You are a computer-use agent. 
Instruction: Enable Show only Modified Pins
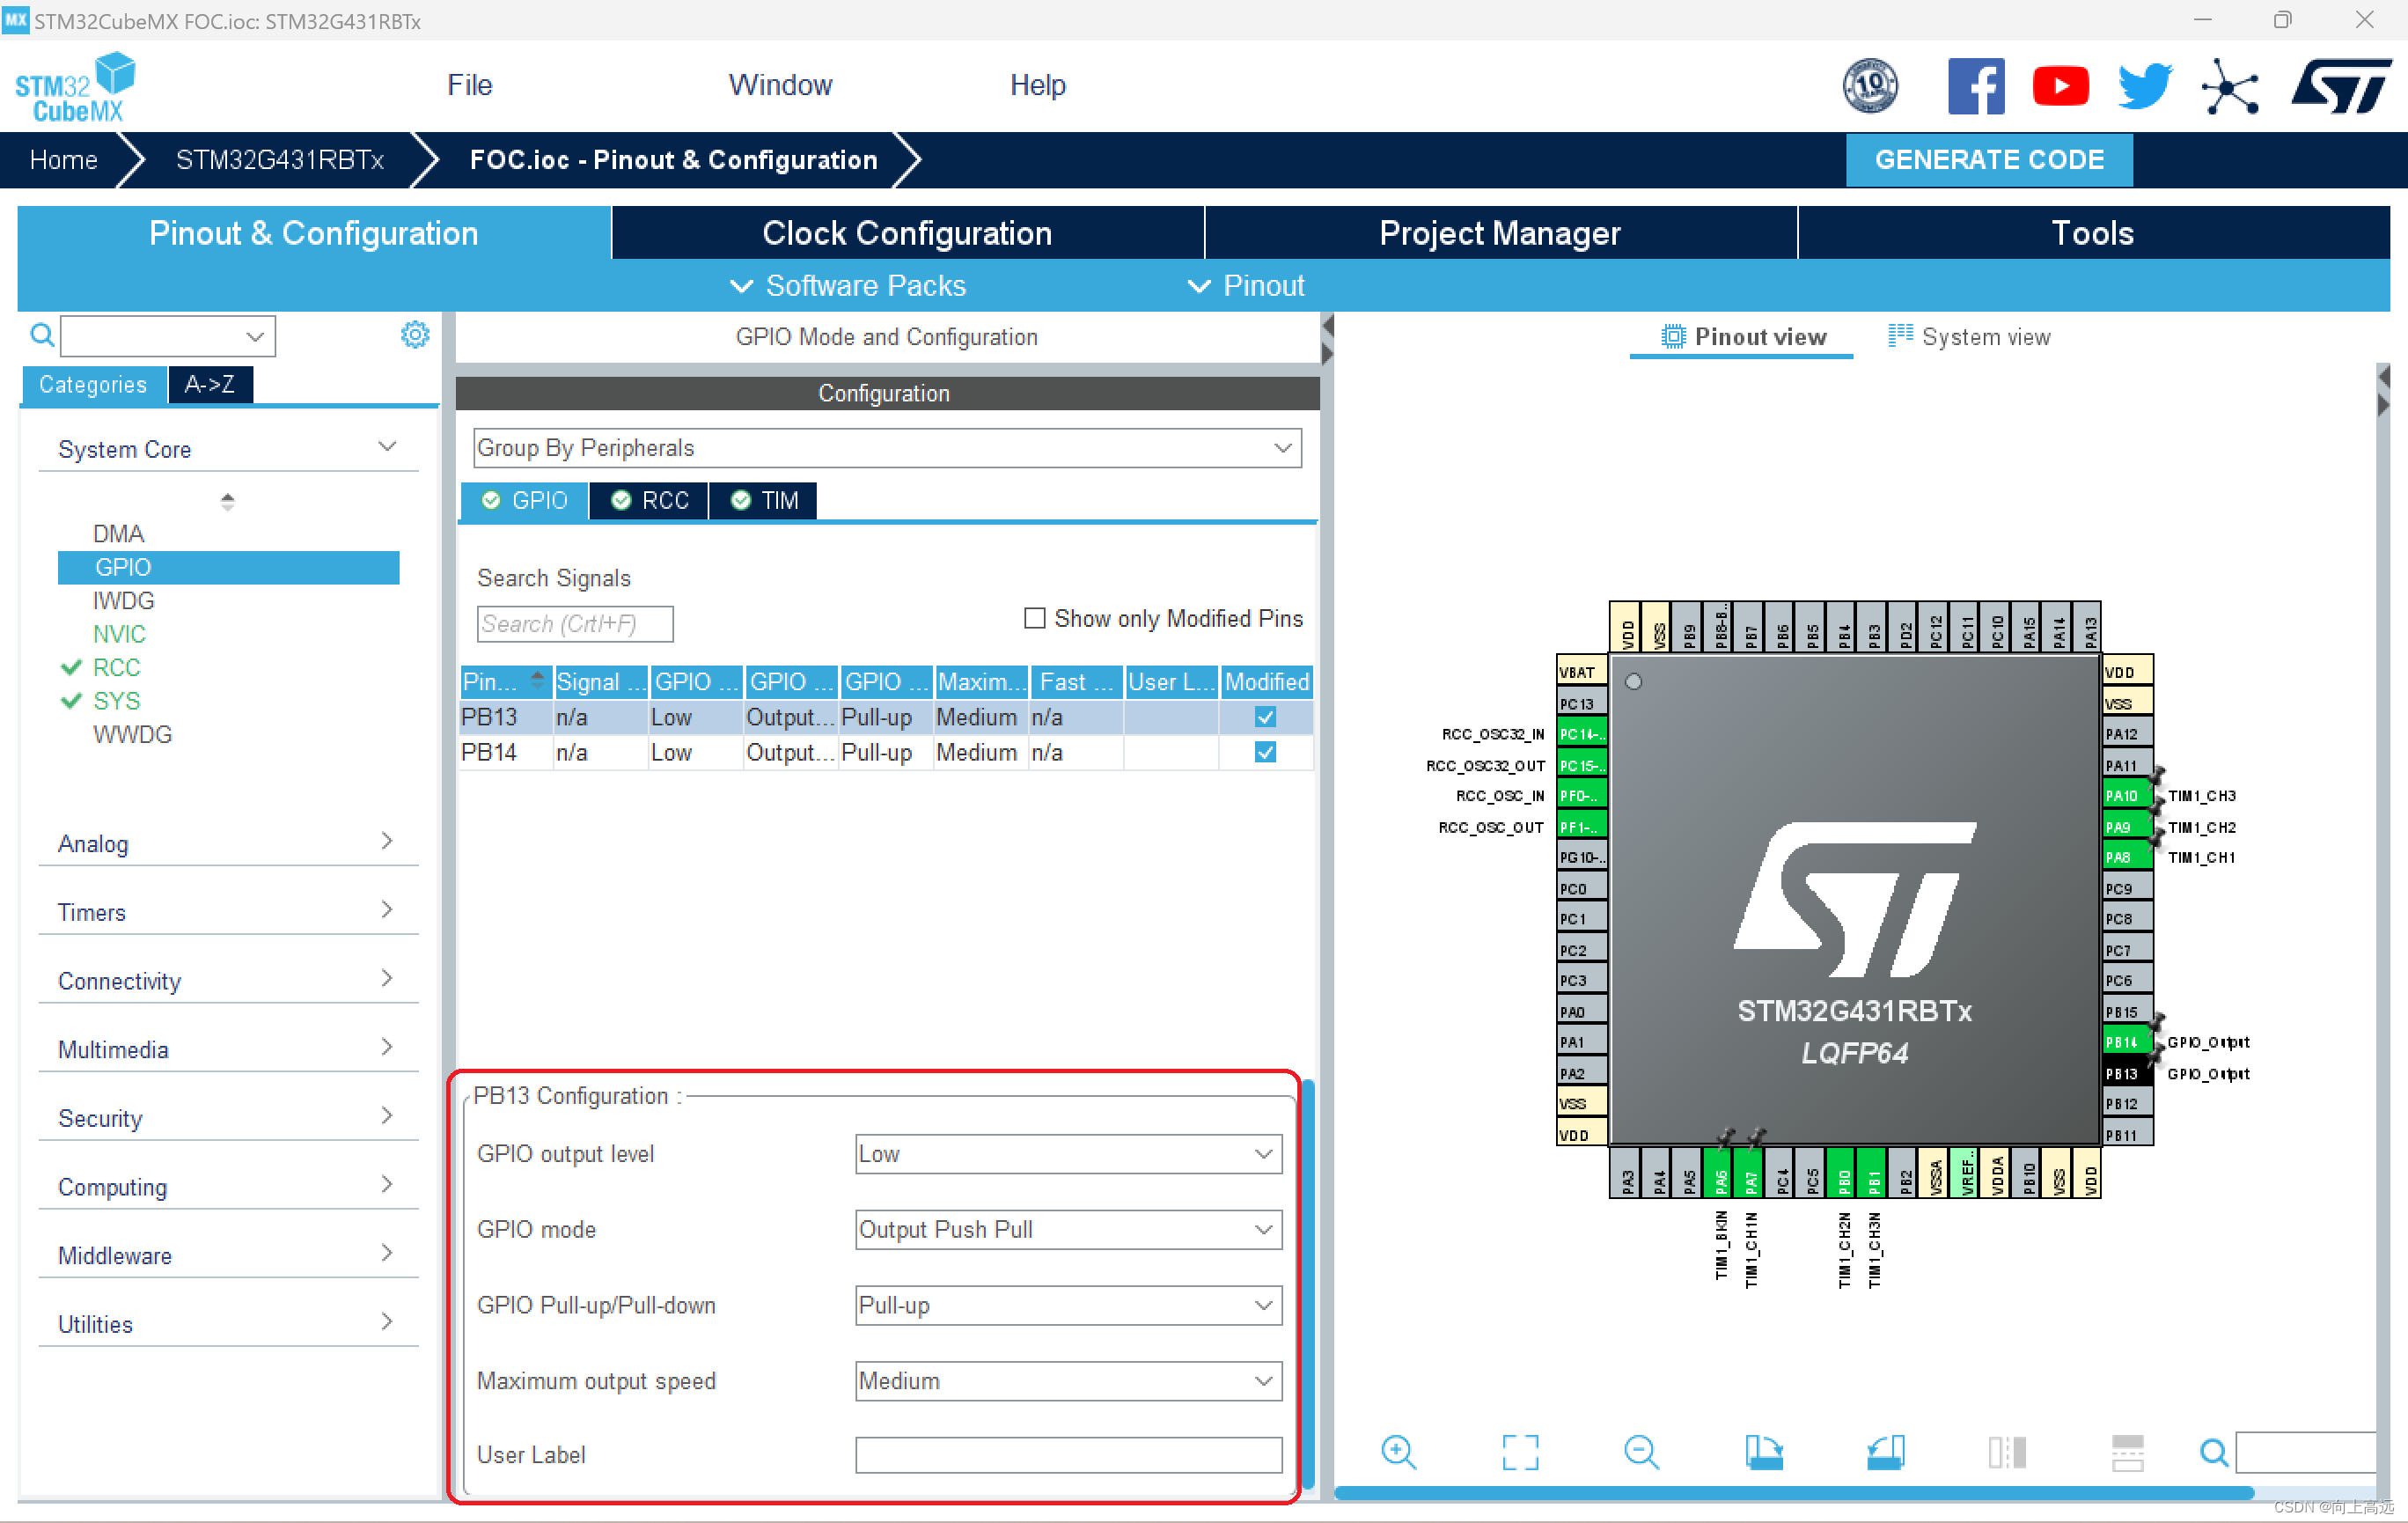1035,618
